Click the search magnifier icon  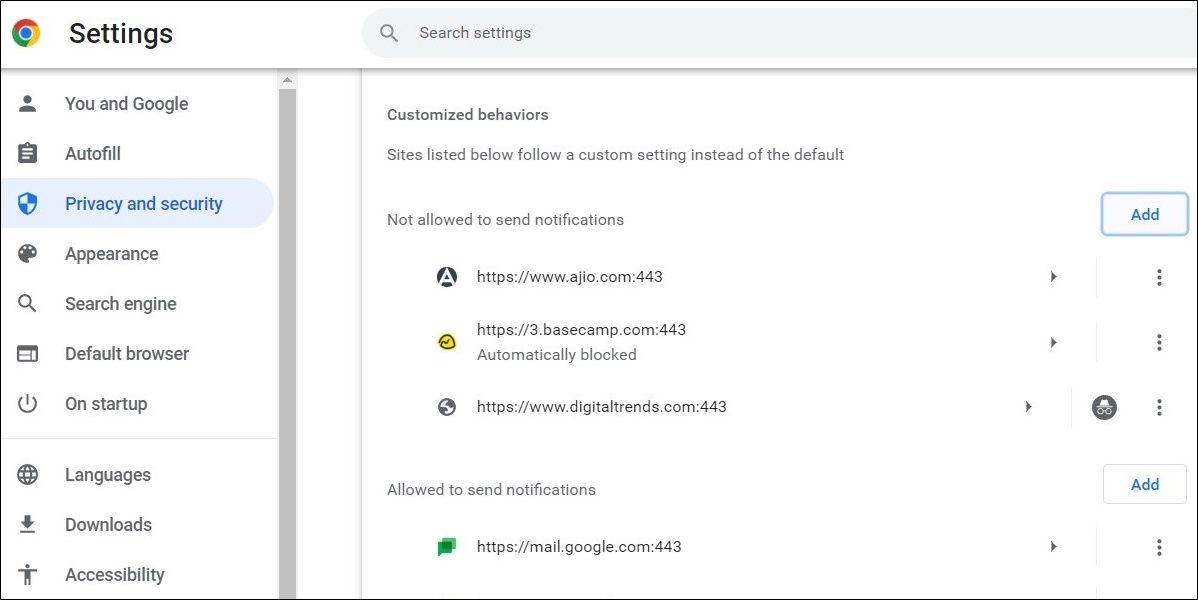(389, 33)
